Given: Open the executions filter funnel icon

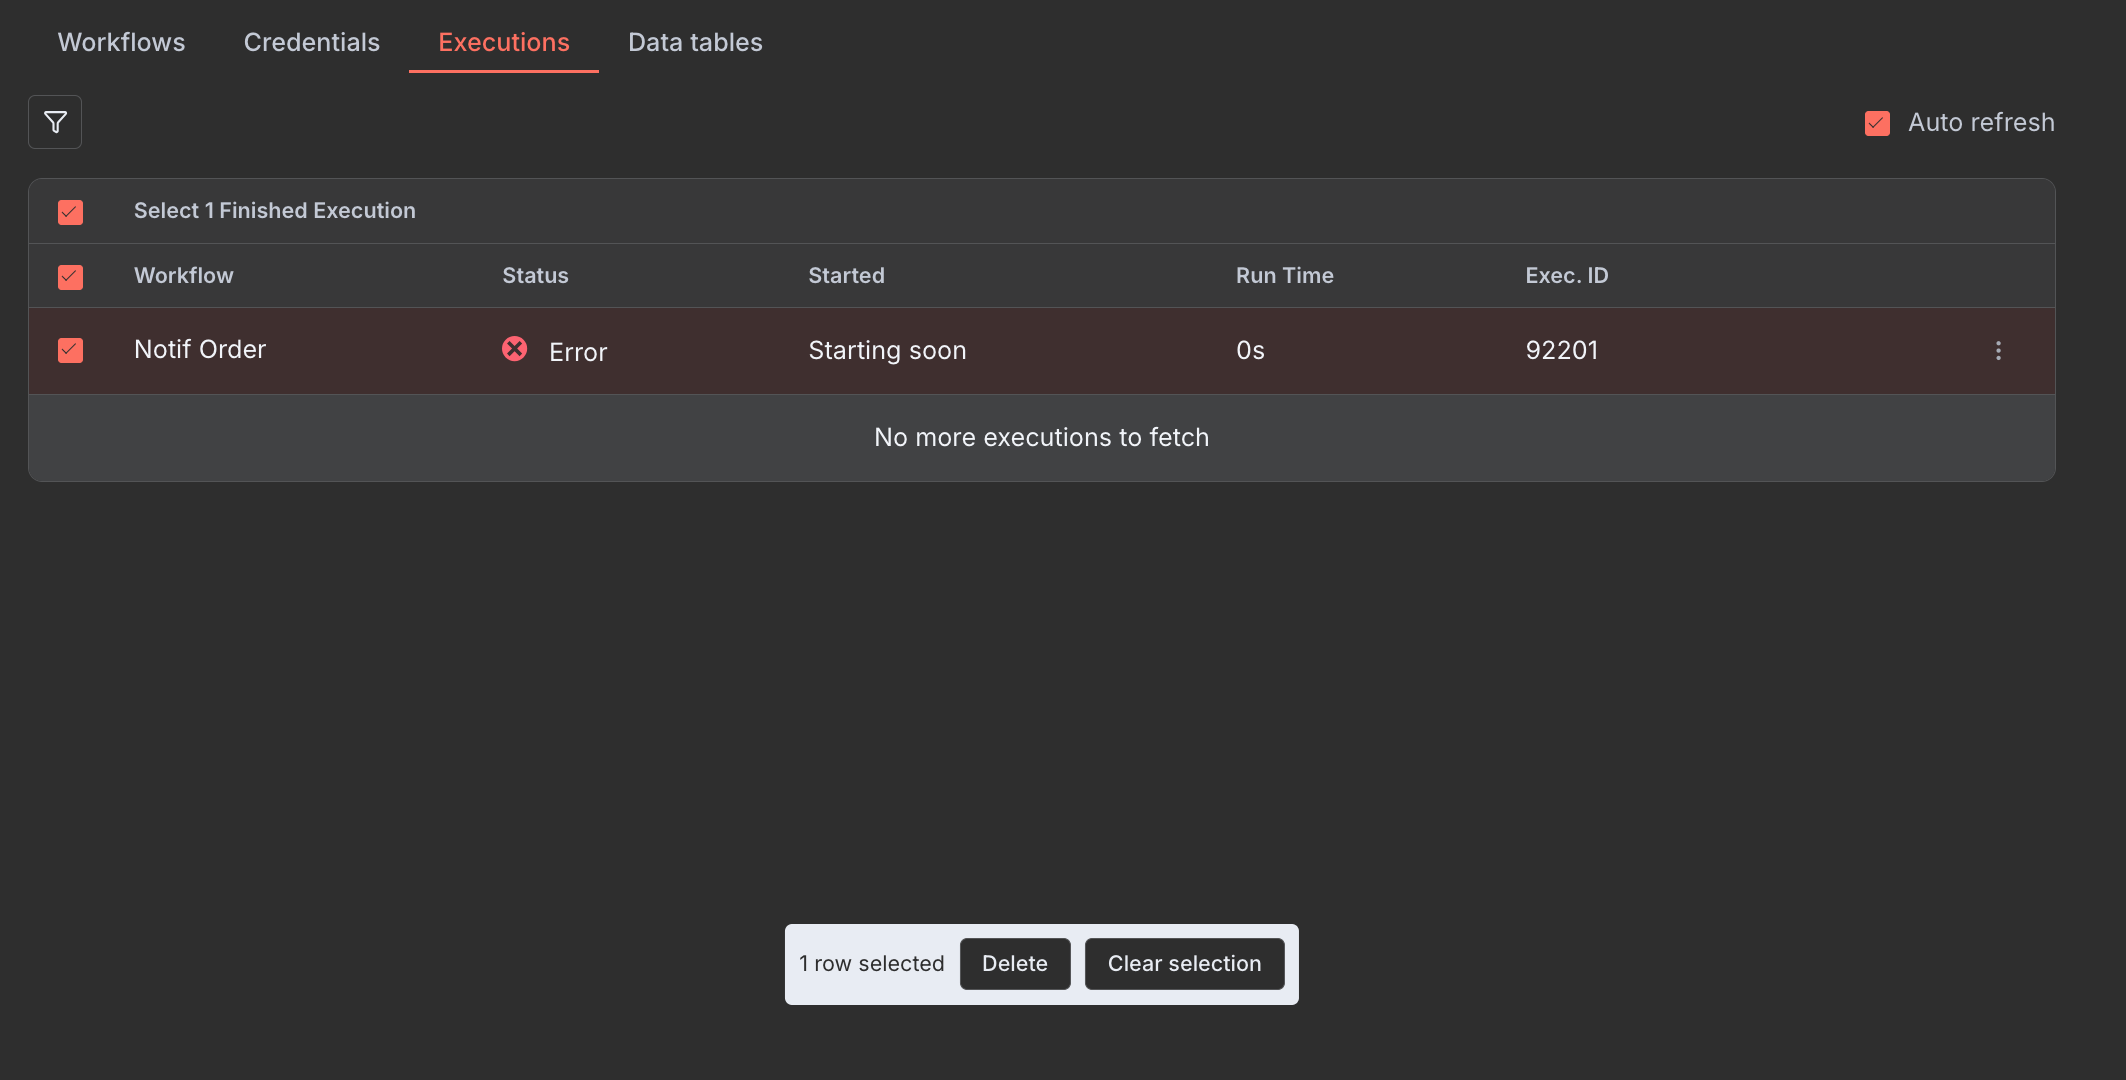Looking at the screenshot, I should point(55,122).
